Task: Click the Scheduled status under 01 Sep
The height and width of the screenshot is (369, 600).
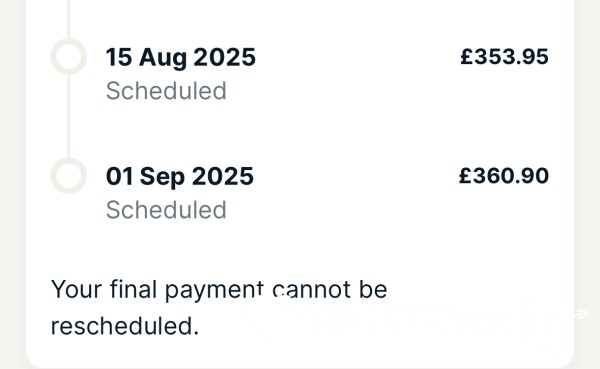Action: (166, 210)
